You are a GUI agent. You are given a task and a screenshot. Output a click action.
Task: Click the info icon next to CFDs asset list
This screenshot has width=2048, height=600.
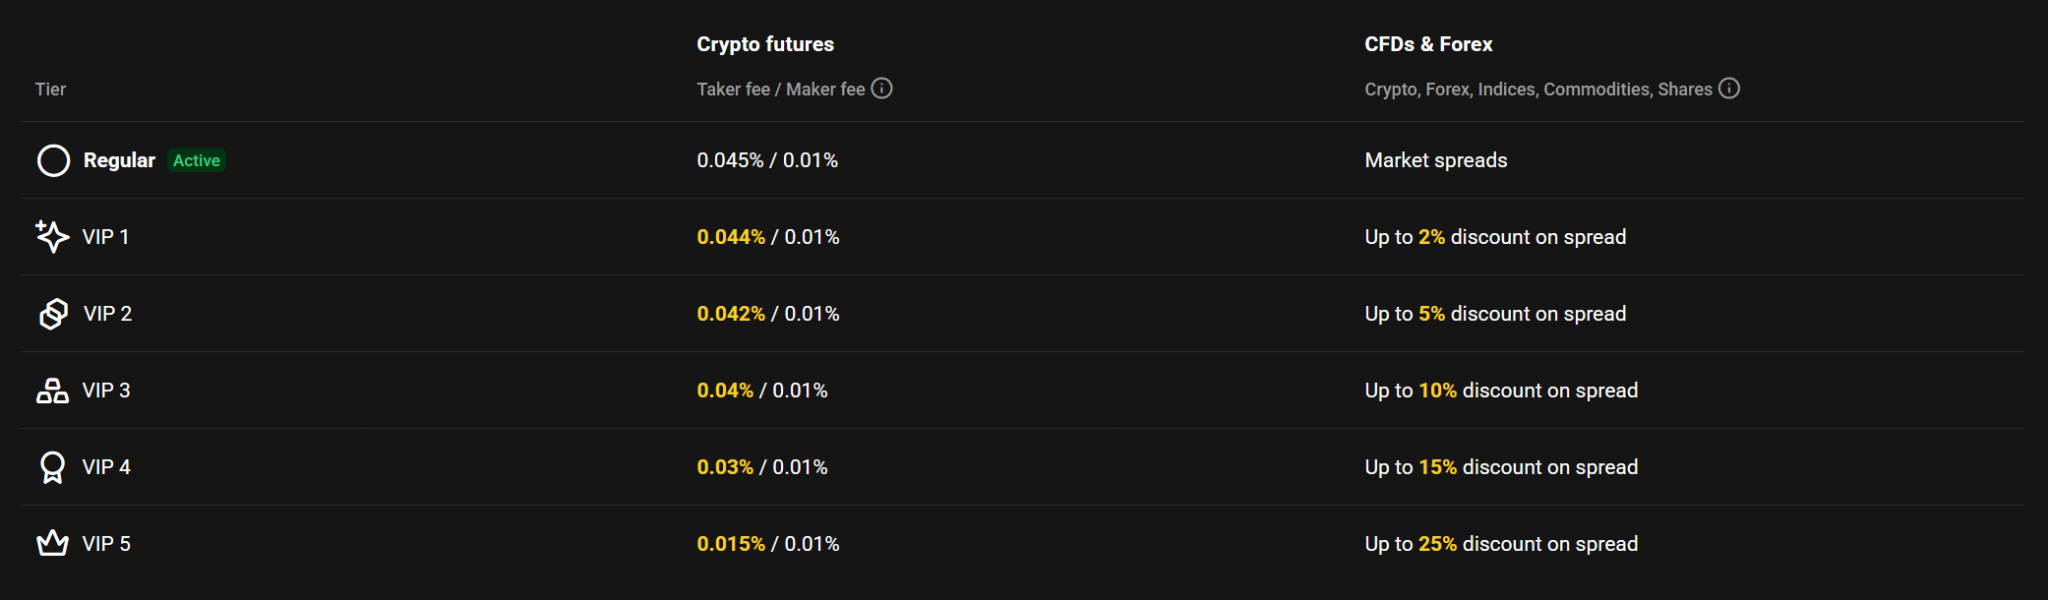1729,88
